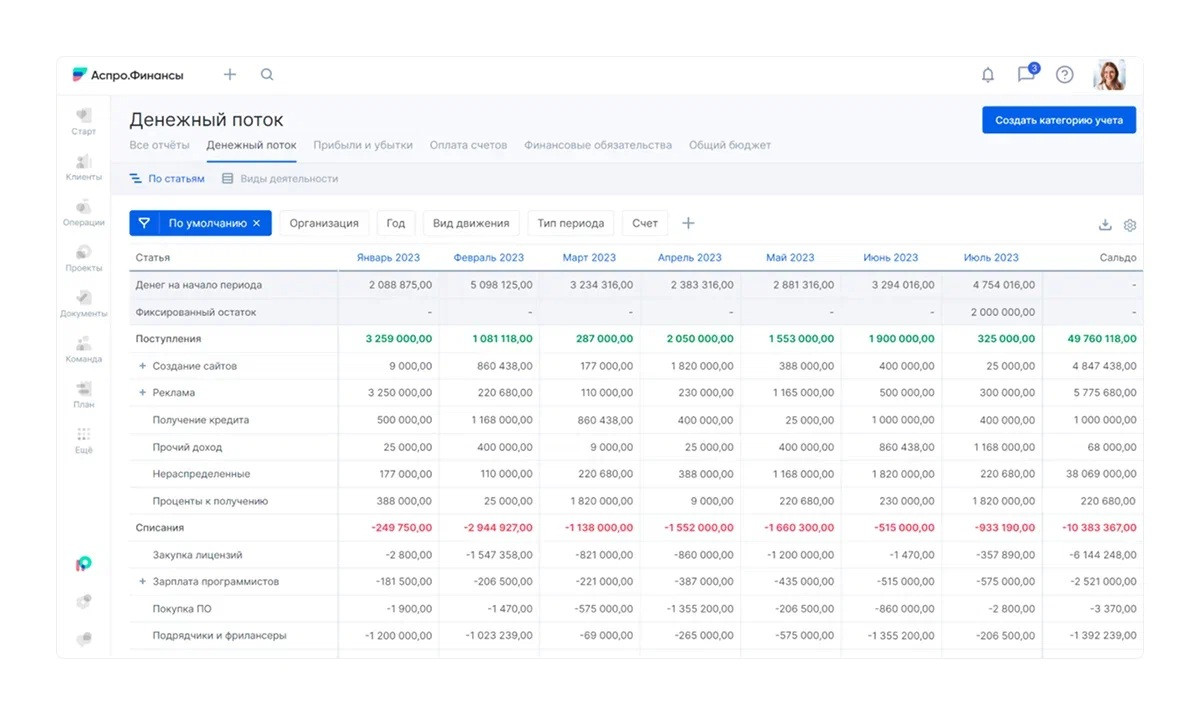Click the user avatar photo
This screenshot has width=1200, height=715.
click(1109, 75)
